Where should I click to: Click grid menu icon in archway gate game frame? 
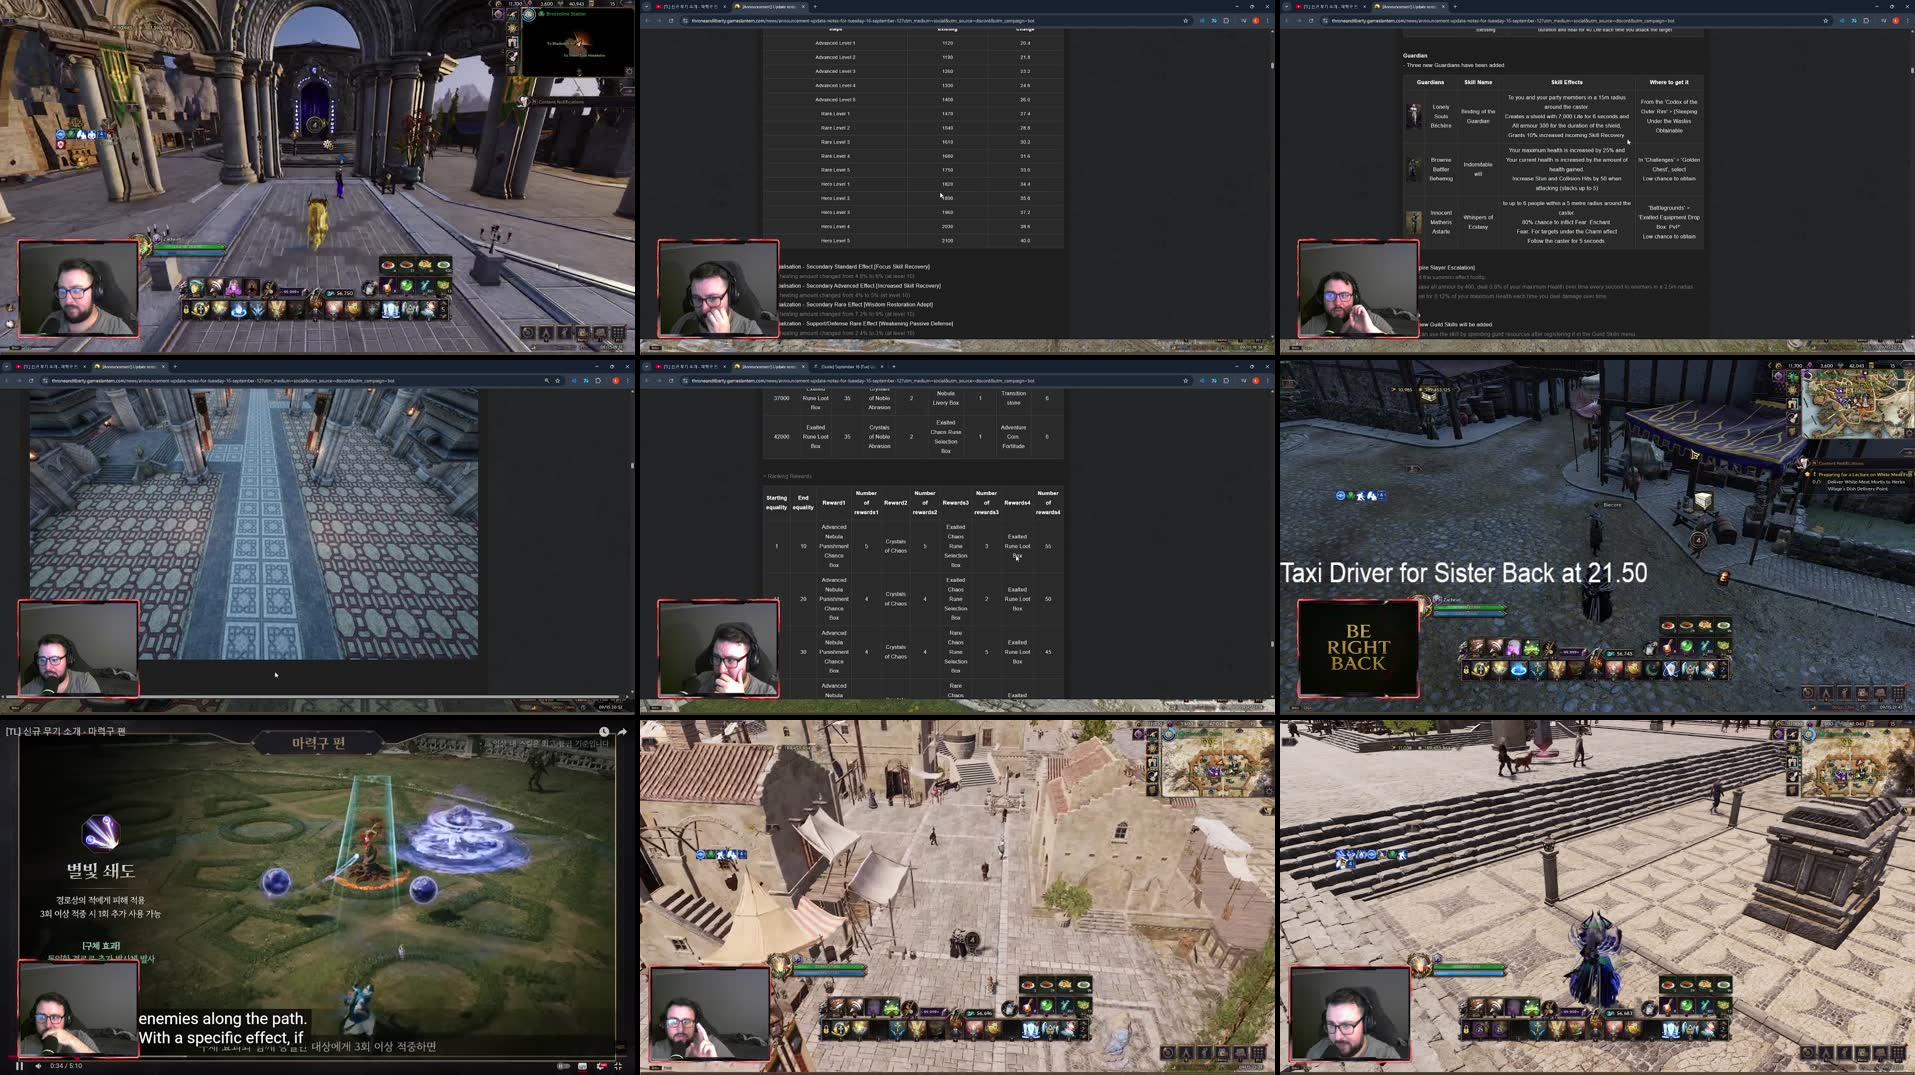618,333
